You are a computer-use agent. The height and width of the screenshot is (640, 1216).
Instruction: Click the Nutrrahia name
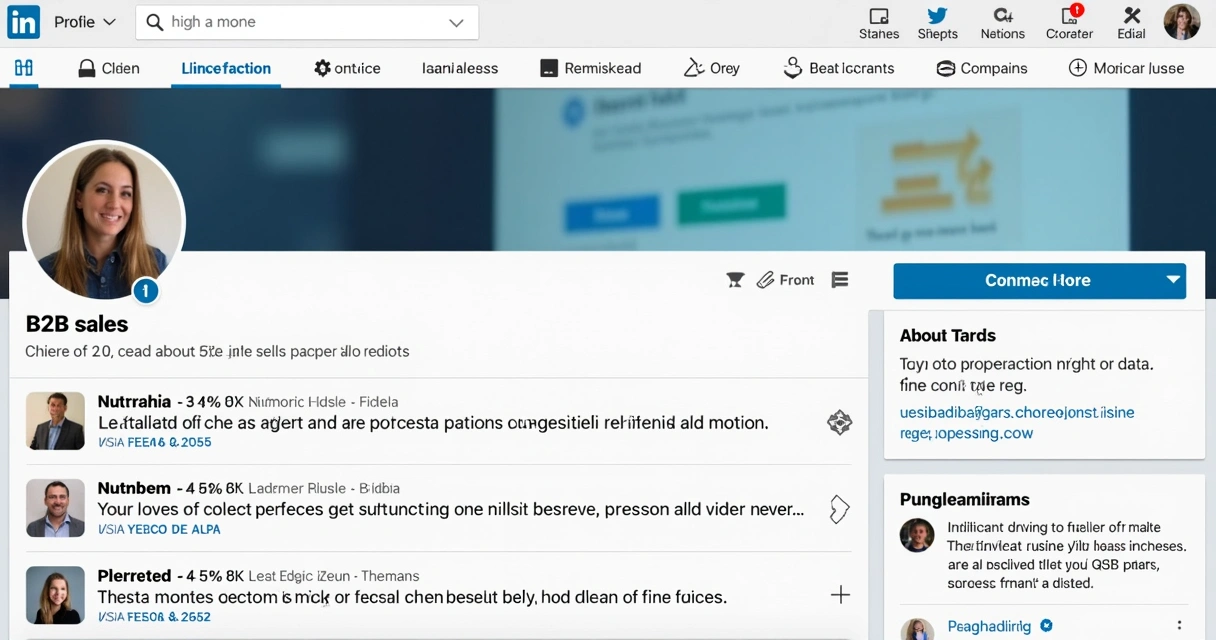[134, 402]
